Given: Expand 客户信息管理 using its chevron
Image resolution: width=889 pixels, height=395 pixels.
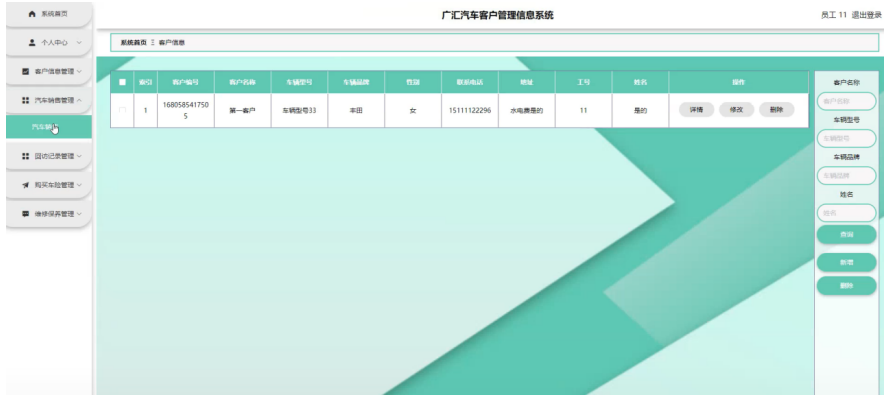Looking at the screenshot, I should coord(79,71).
